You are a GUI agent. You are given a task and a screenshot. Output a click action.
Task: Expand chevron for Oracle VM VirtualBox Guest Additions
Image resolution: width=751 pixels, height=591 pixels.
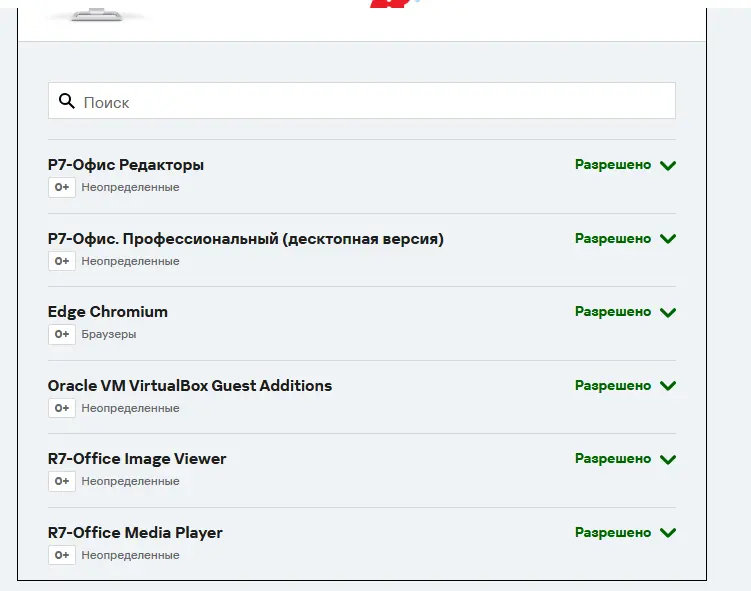(668, 386)
